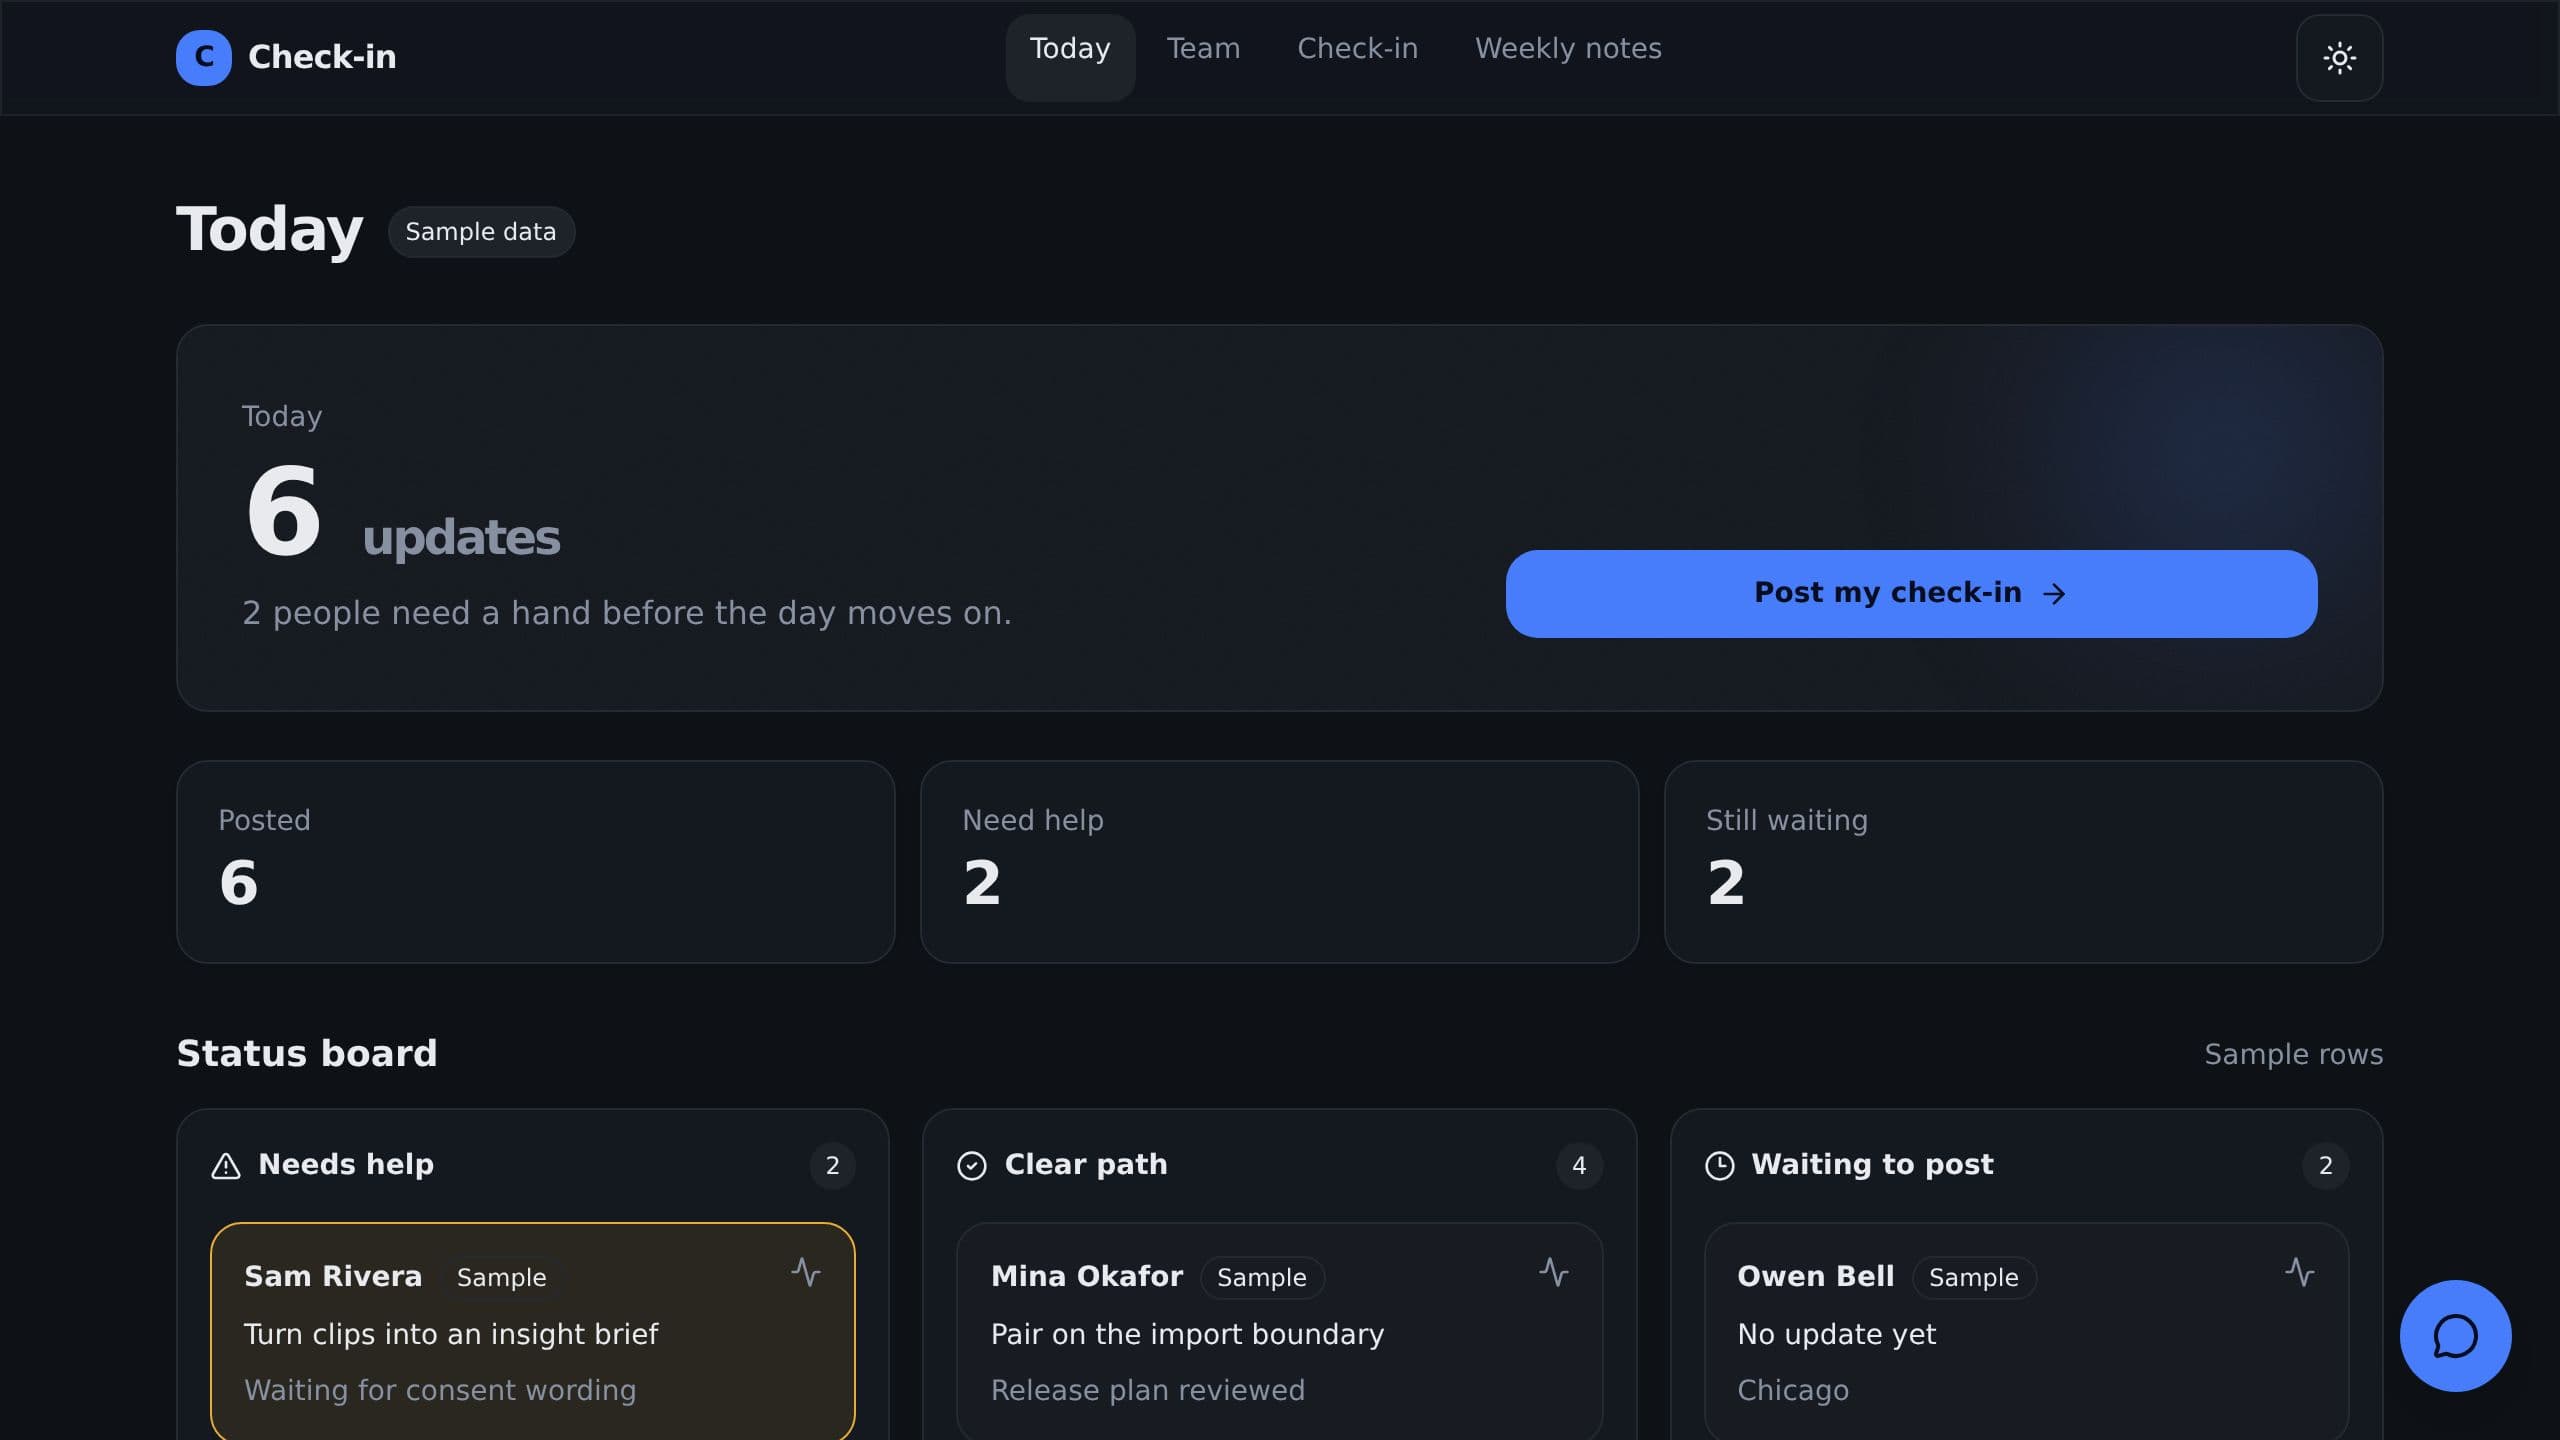Click 'Release plan reviewed' text

coord(1147,1391)
